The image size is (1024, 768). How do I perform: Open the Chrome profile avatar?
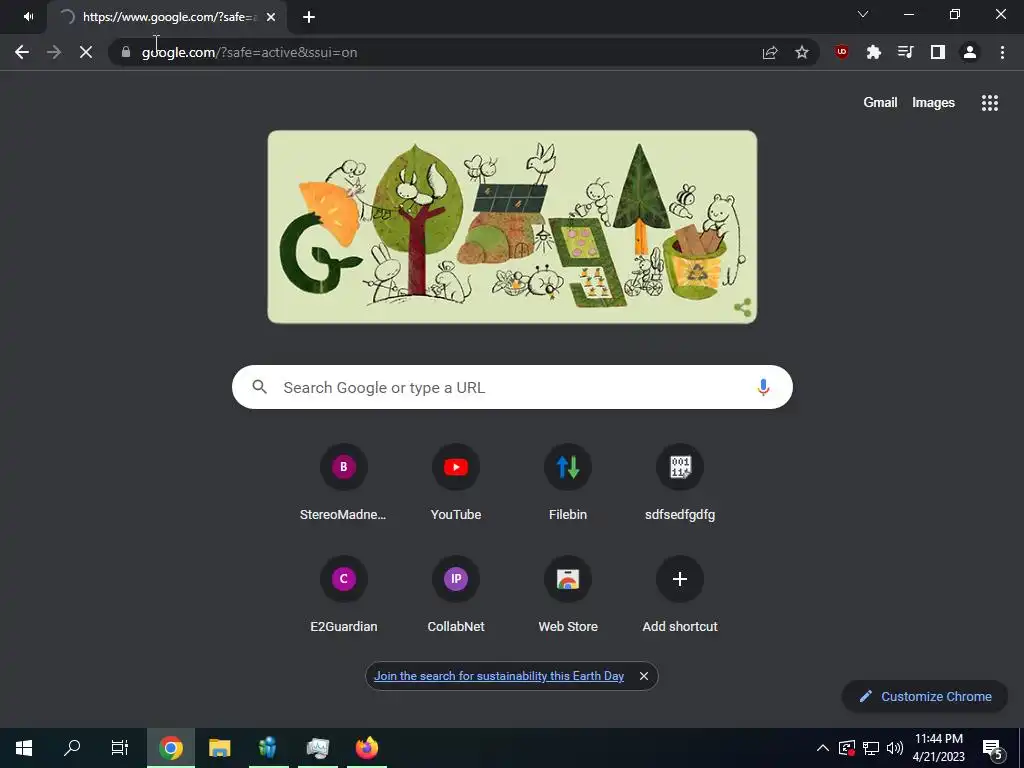coord(970,52)
